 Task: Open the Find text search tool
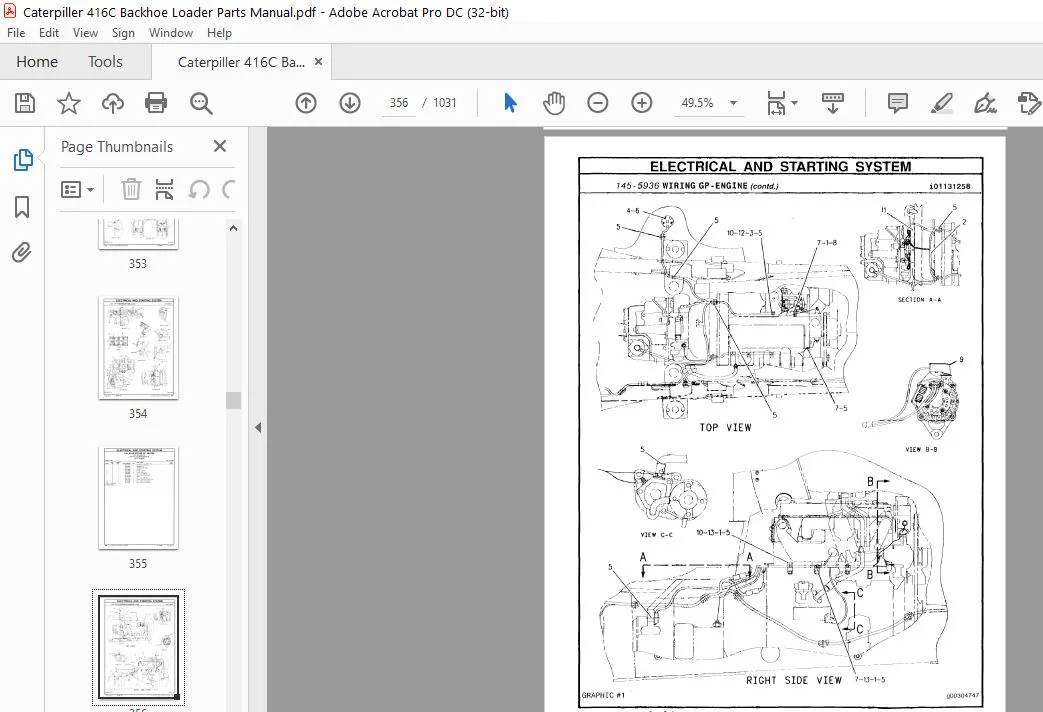pos(201,103)
